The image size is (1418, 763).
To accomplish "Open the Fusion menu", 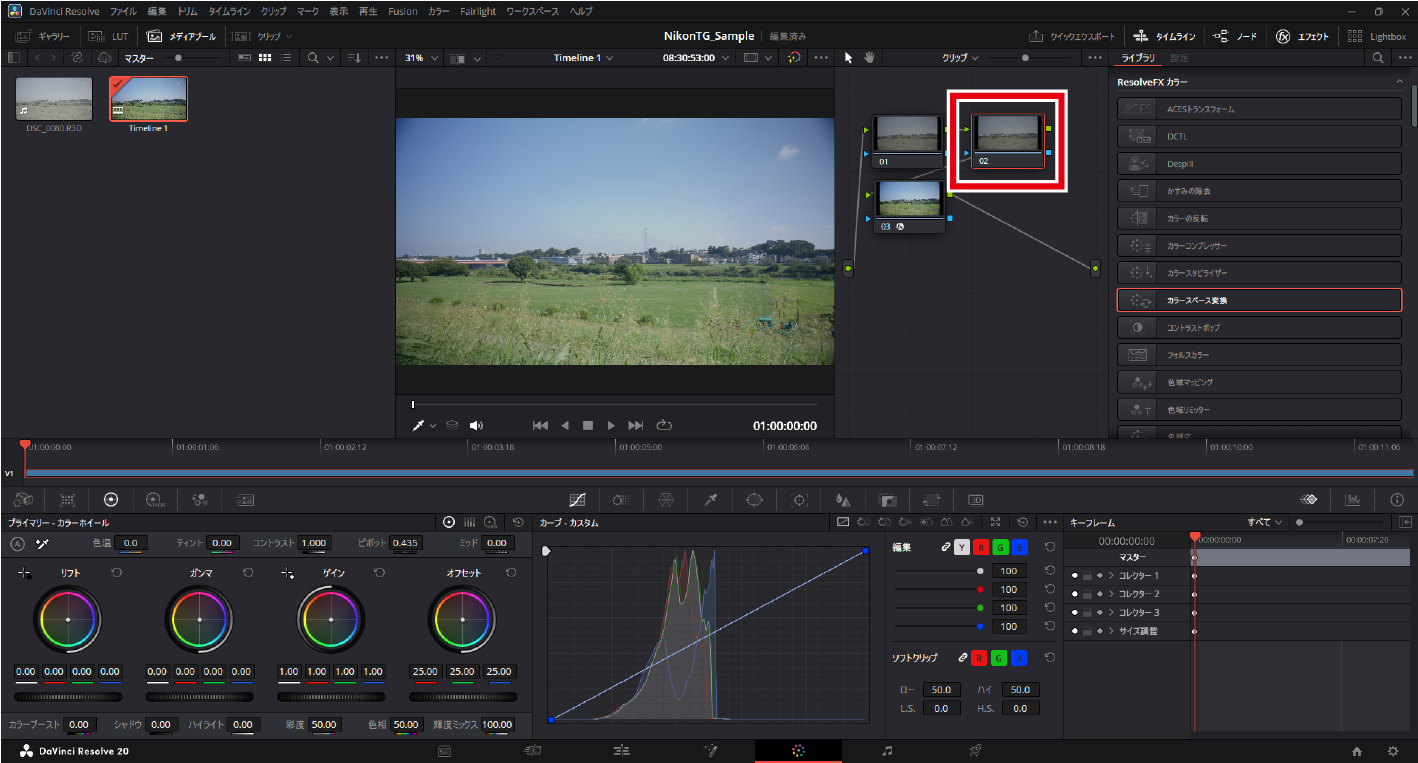I will point(403,11).
